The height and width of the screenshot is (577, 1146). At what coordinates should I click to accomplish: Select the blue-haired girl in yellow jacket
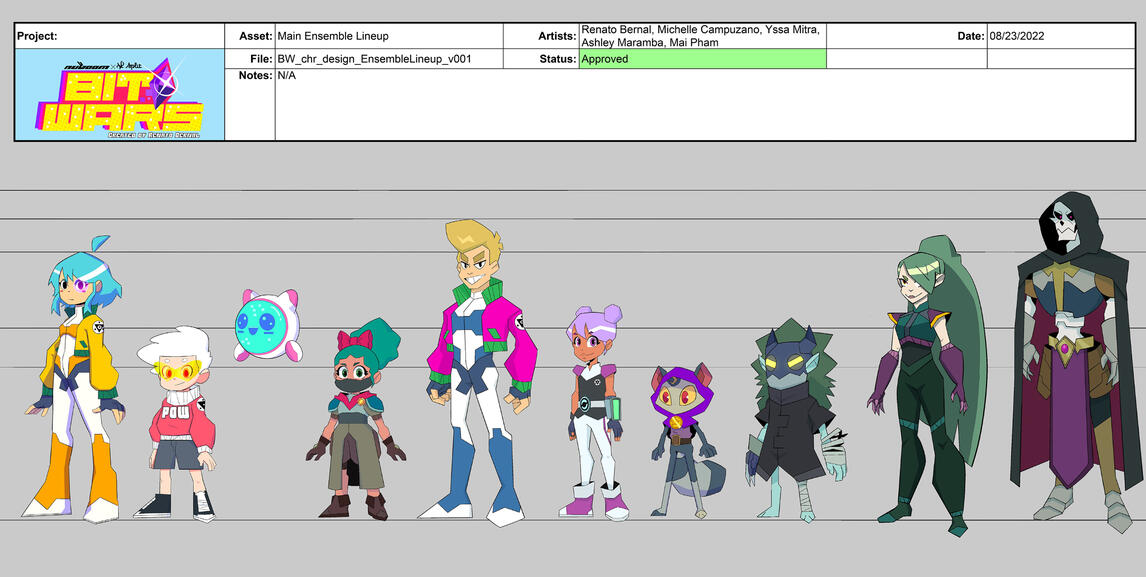tap(75, 379)
